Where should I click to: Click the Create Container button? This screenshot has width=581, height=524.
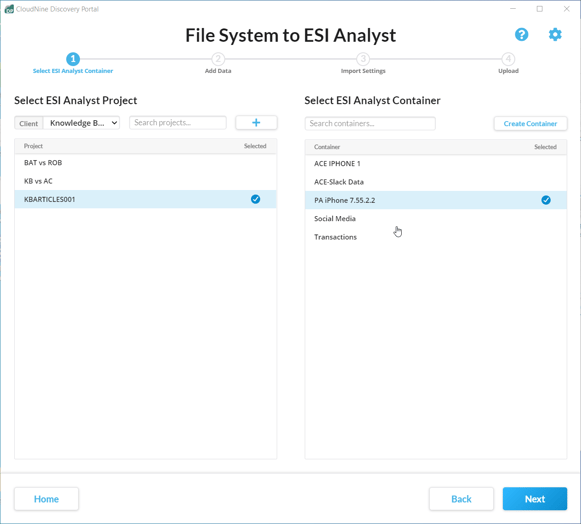coord(530,123)
